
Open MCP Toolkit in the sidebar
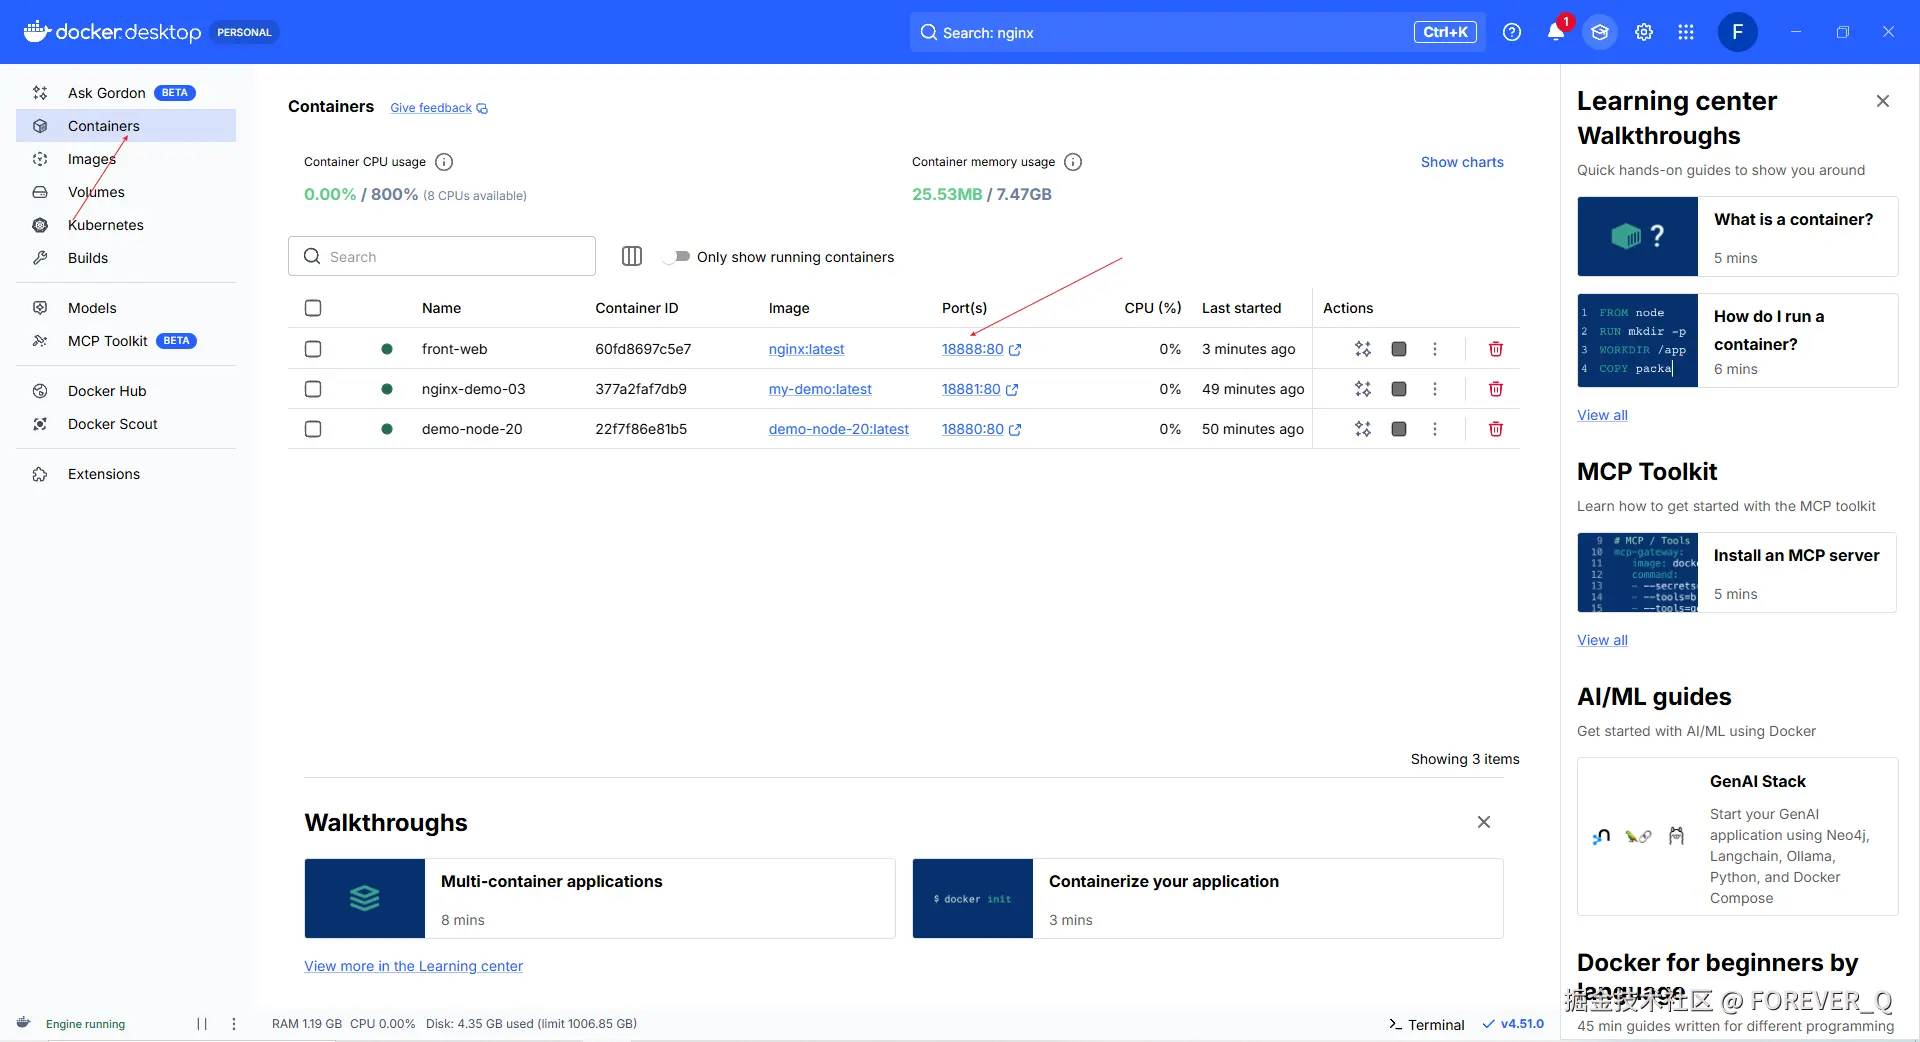[126, 341]
